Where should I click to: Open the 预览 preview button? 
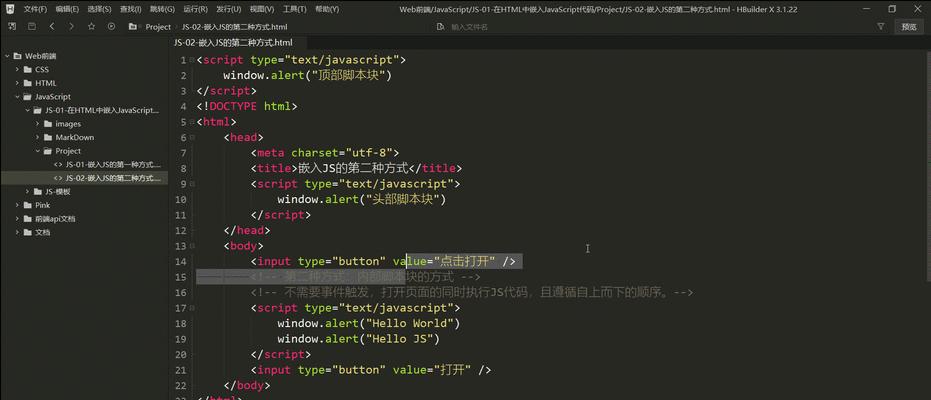[908, 27]
